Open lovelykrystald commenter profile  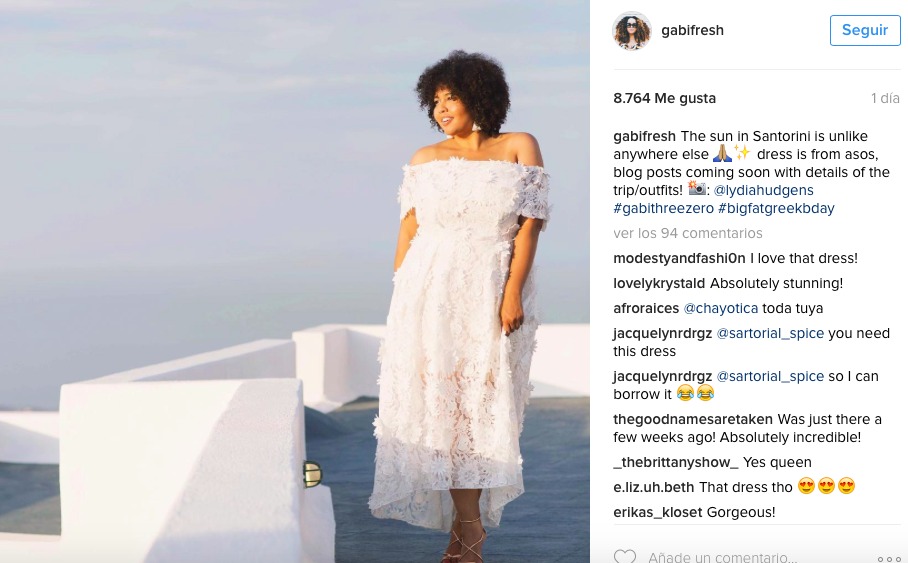coord(659,283)
